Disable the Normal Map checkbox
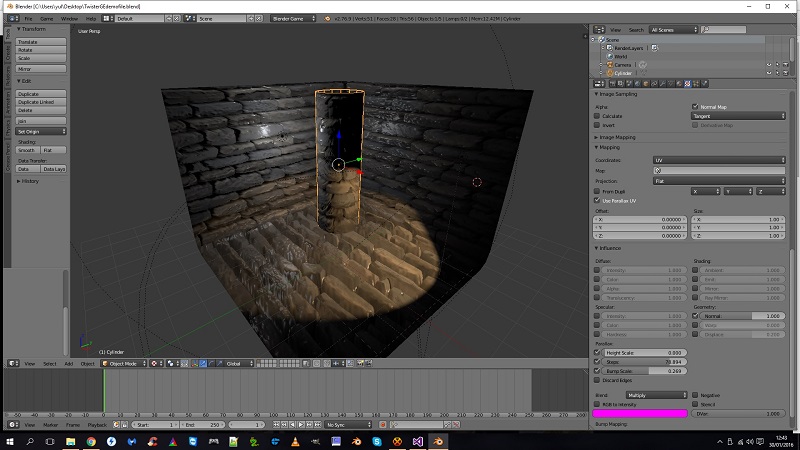Image resolution: width=800 pixels, height=450 pixels. [x=695, y=106]
